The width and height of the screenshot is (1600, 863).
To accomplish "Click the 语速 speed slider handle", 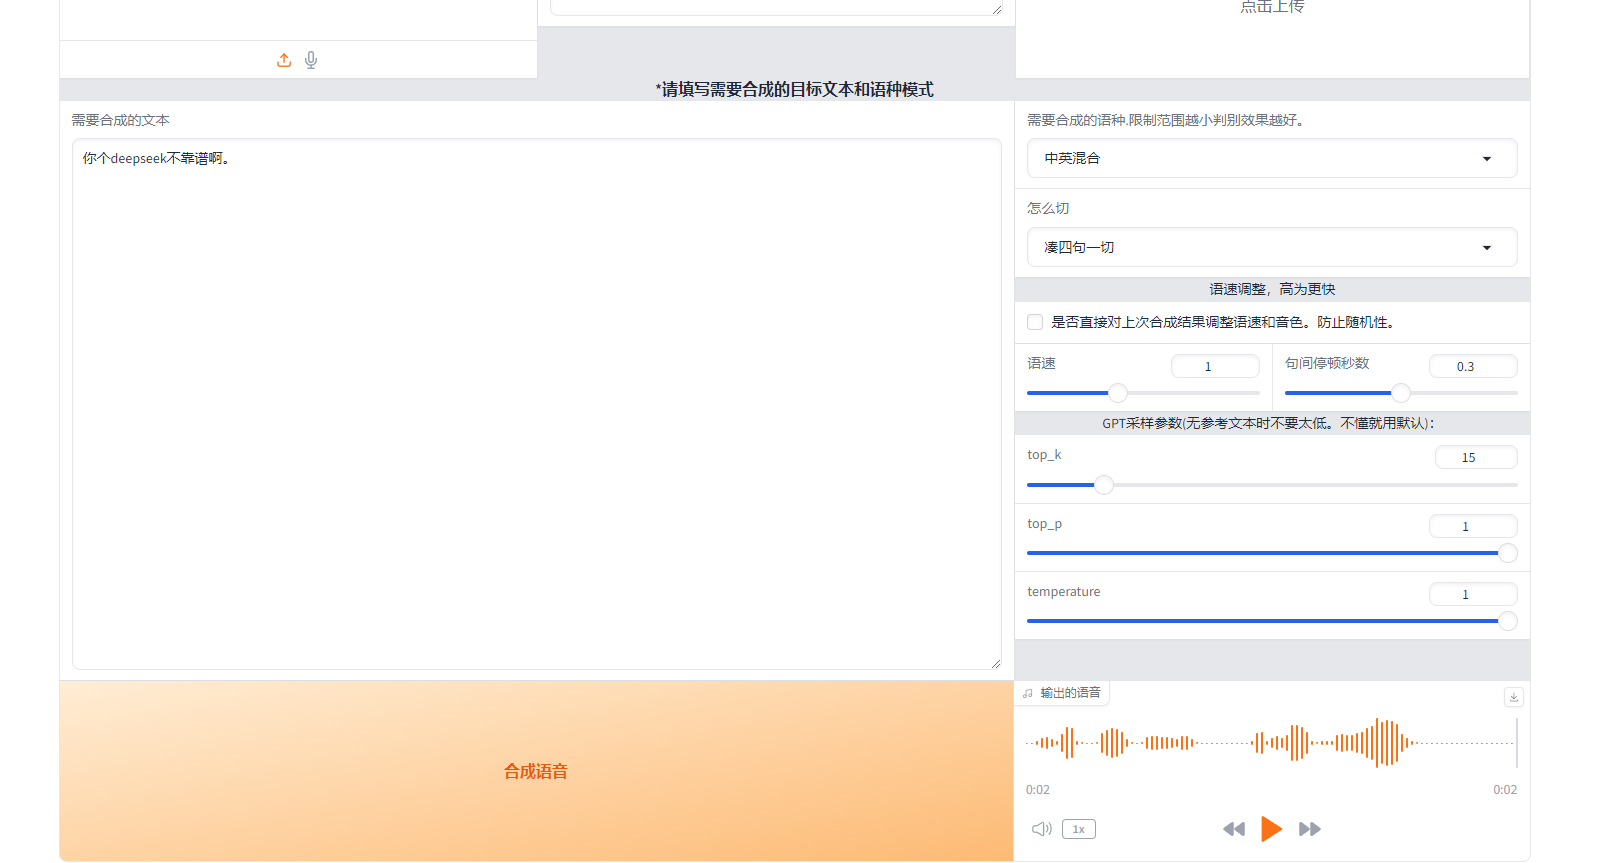I will [x=1118, y=393].
